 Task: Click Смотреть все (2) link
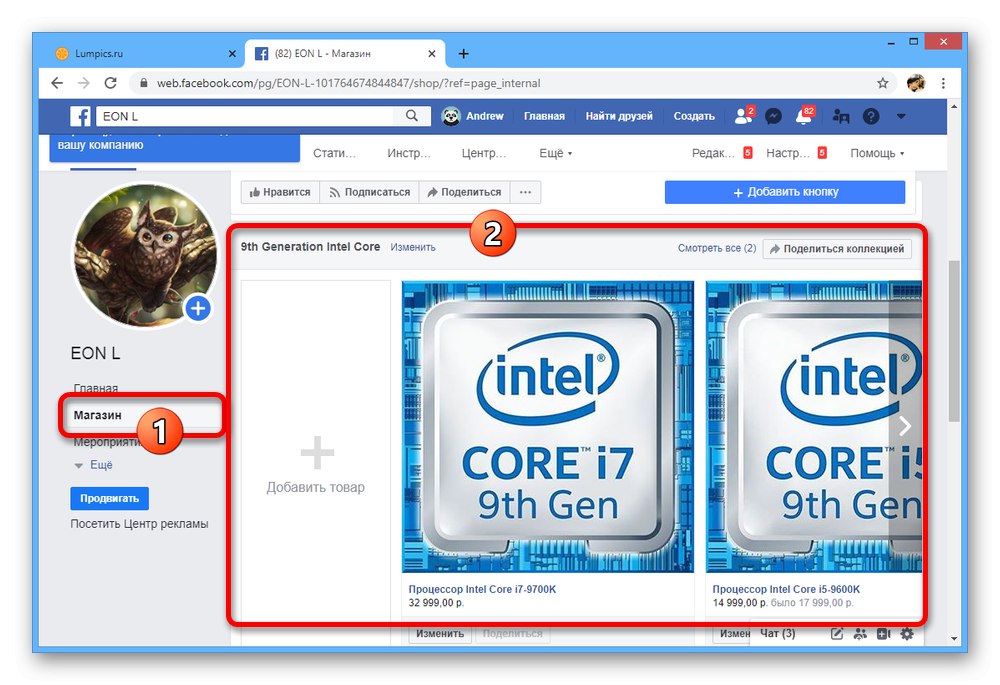point(717,248)
